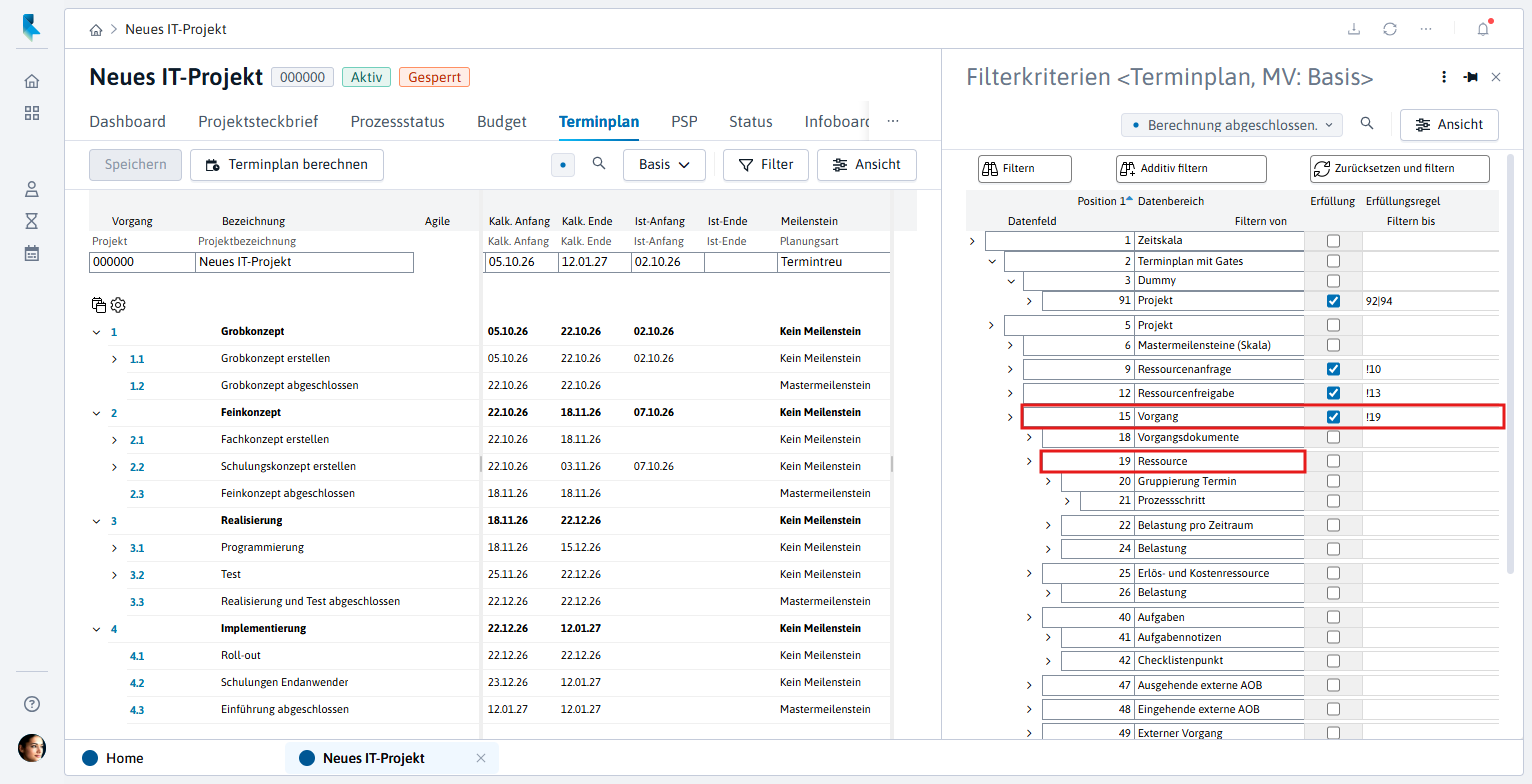Expand row 2.1 Fachkonzept erstellen
Image resolution: width=1532 pixels, height=784 pixels.
(x=115, y=440)
